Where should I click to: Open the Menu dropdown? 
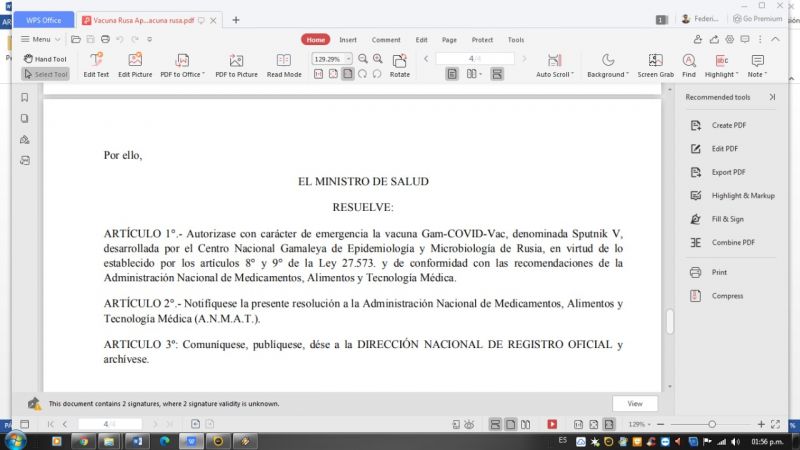(x=40, y=39)
